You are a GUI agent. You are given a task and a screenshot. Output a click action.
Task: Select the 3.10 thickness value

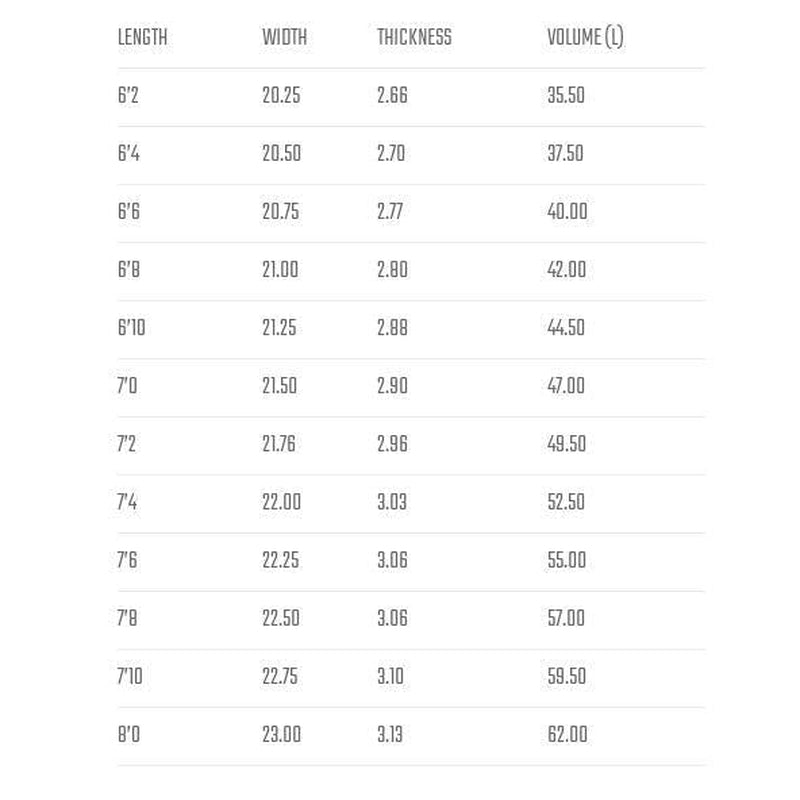point(390,677)
